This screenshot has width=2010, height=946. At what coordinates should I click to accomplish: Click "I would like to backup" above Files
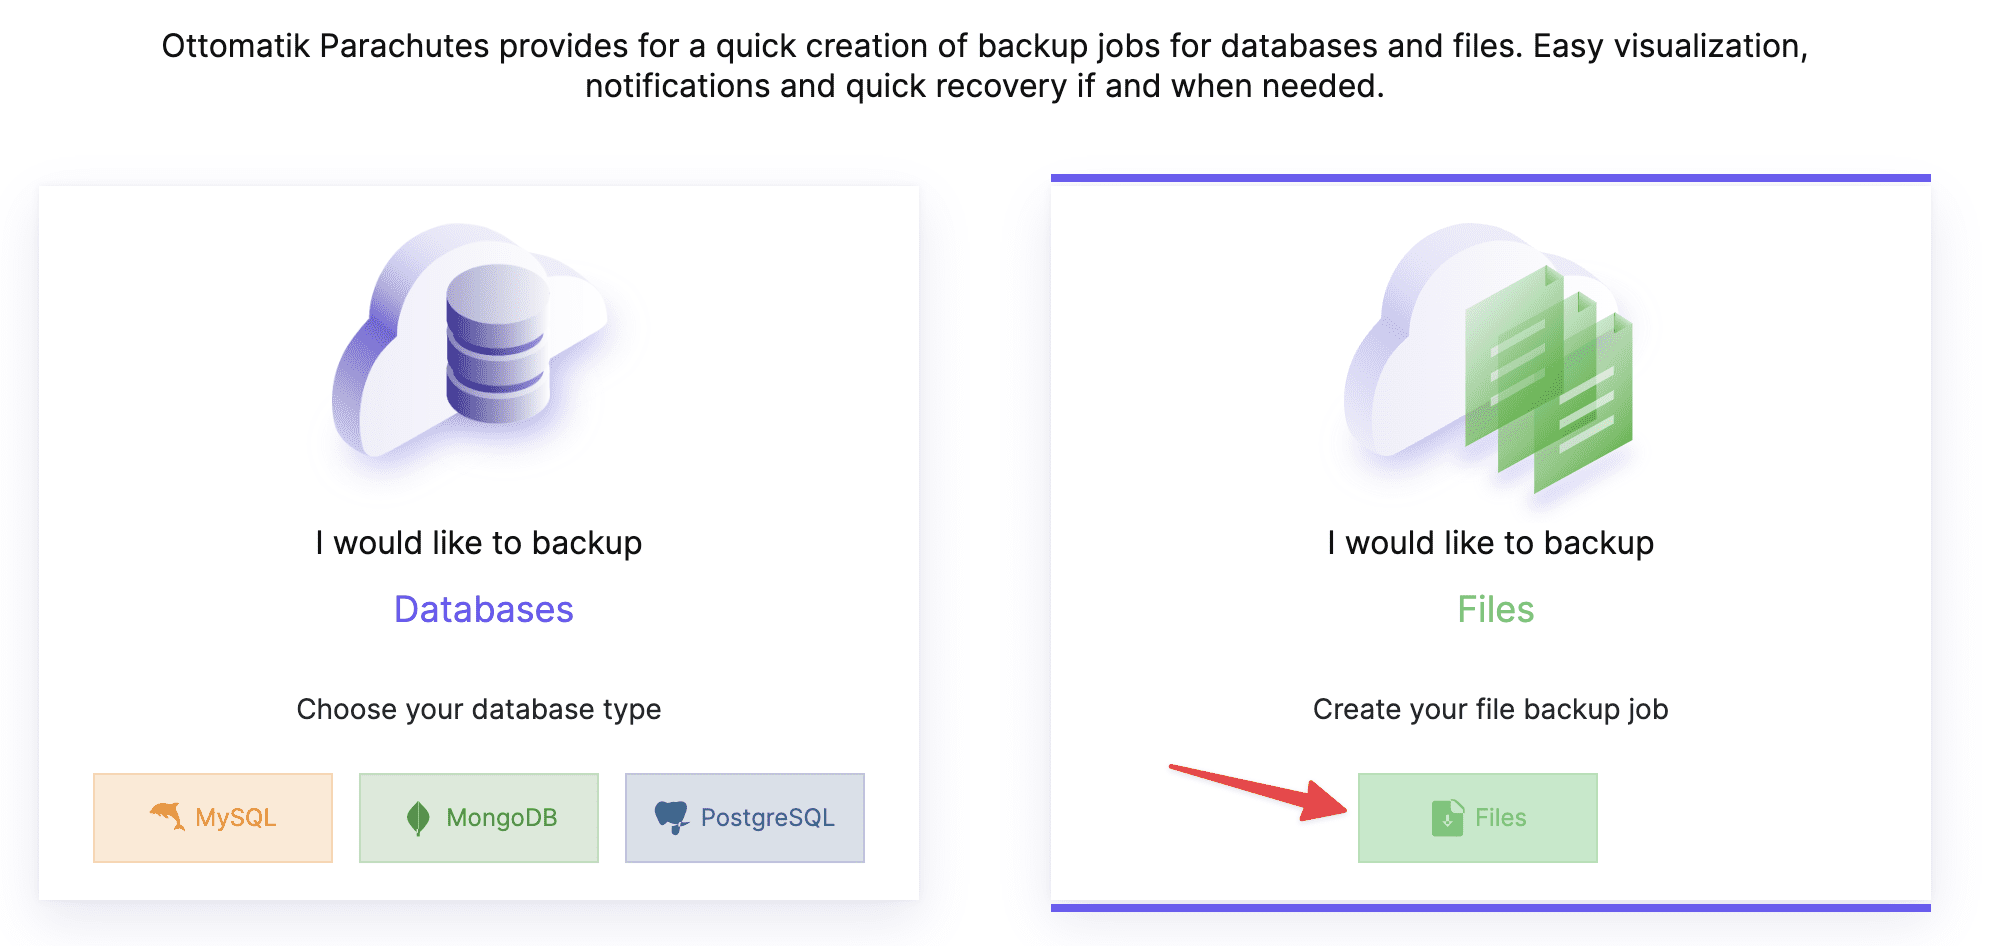click(x=1490, y=543)
